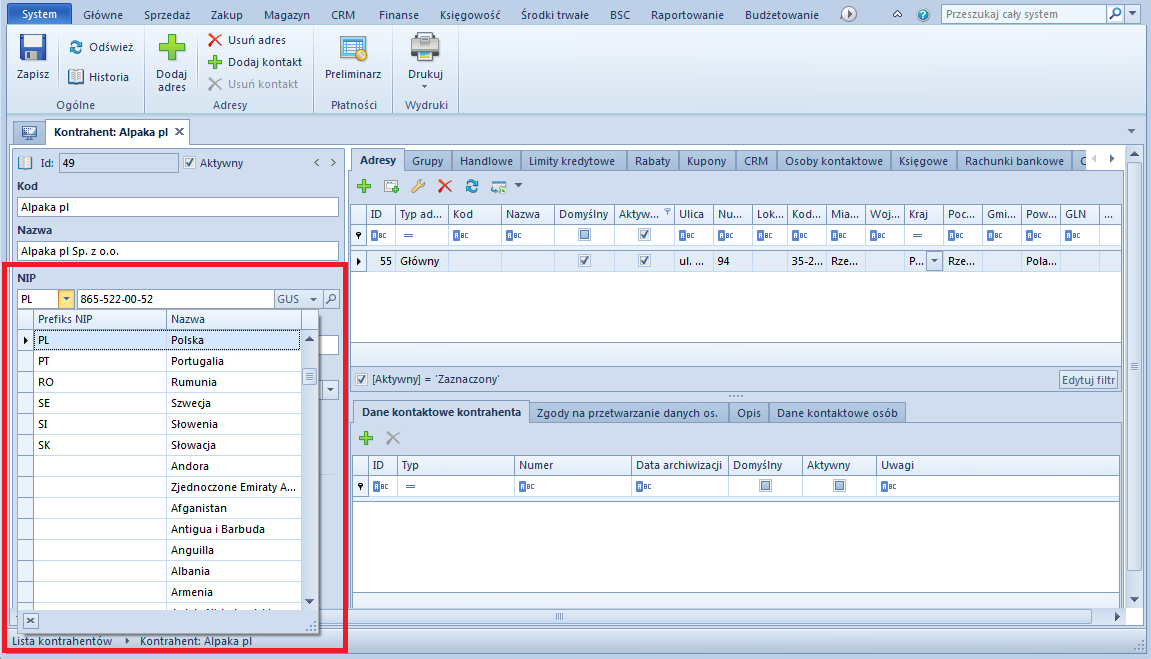Click the monitor icon beside the Kontrahent tab
The width and height of the screenshot is (1151, 659).
(x=29, y=132)
